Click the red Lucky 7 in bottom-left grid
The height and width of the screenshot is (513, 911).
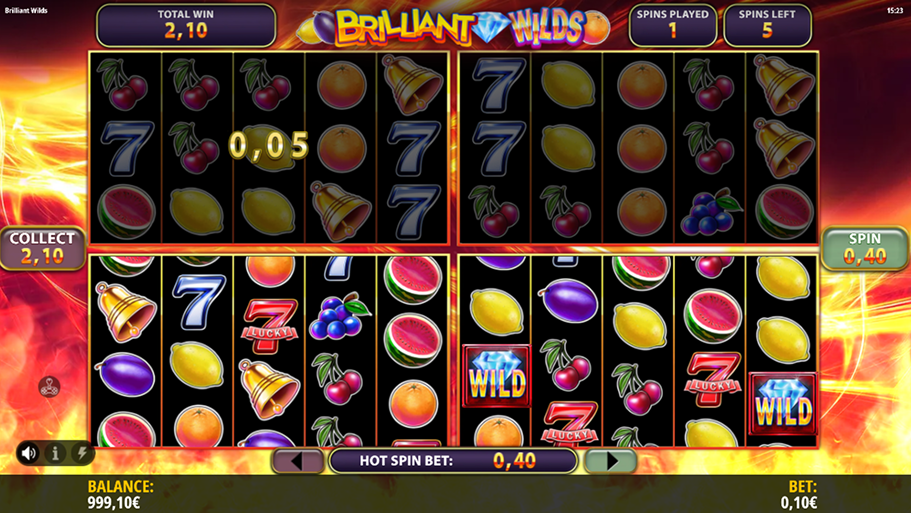[x=270, y=326]
